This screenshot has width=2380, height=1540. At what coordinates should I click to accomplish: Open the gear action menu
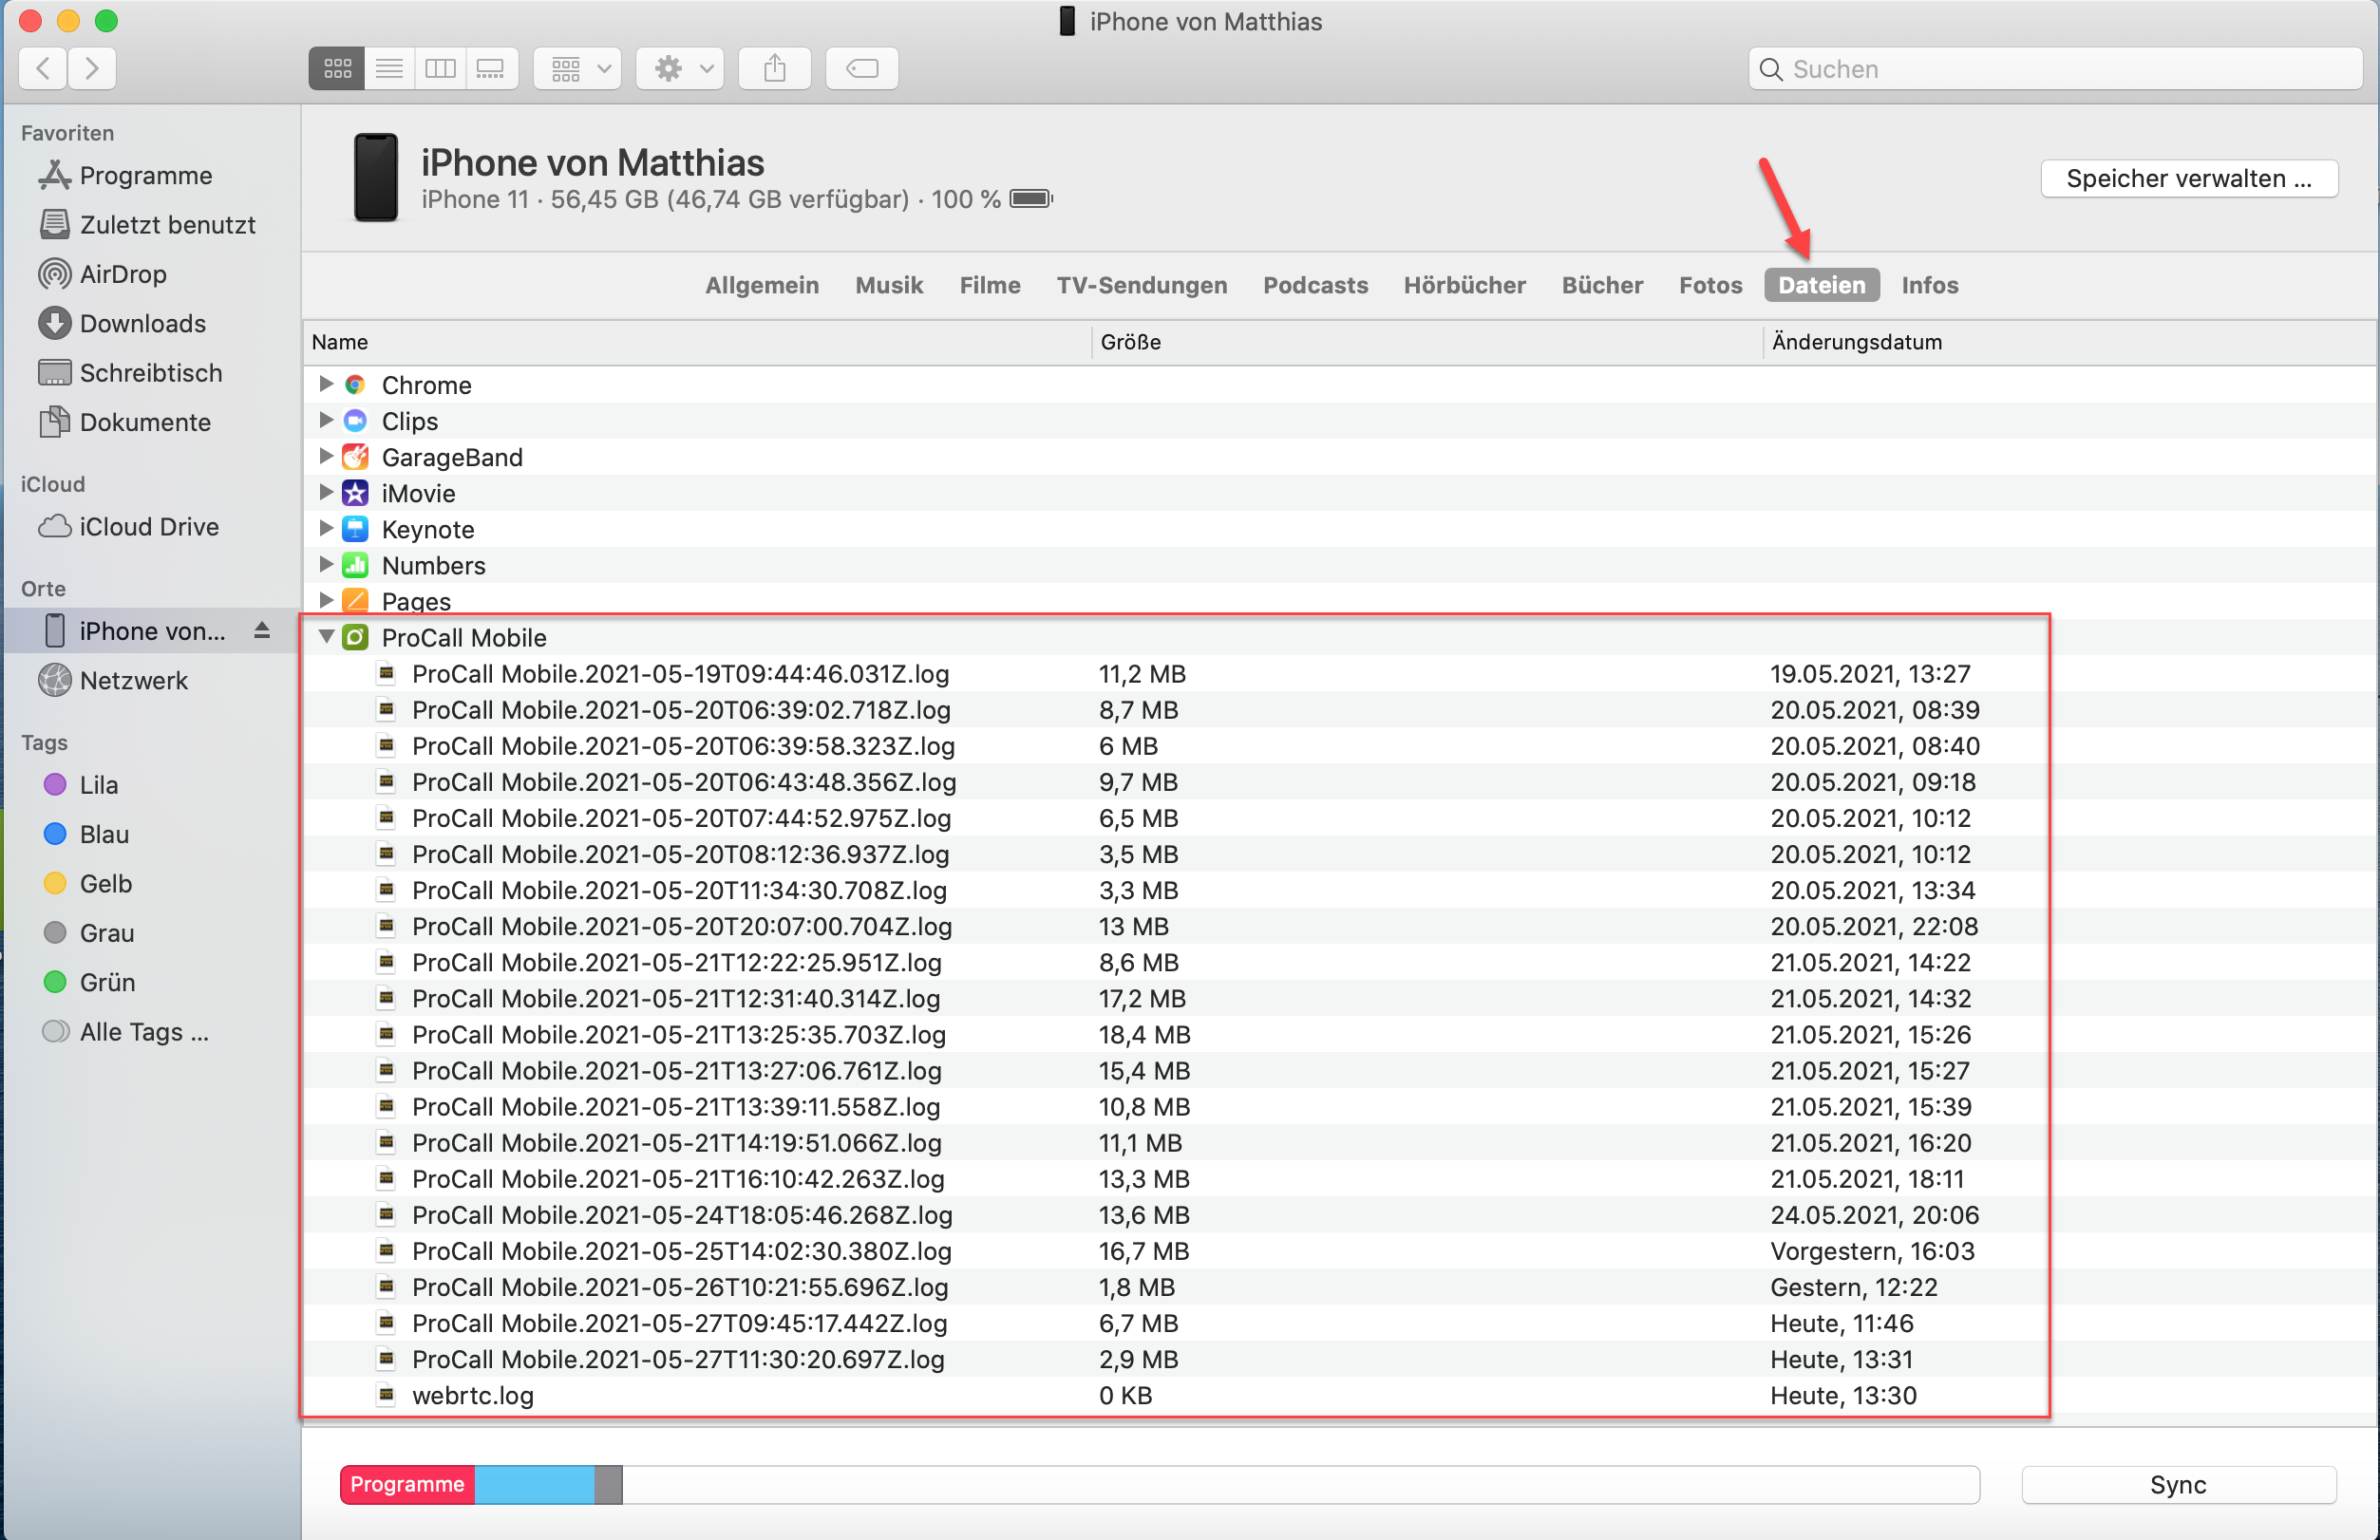coord(681,69)
